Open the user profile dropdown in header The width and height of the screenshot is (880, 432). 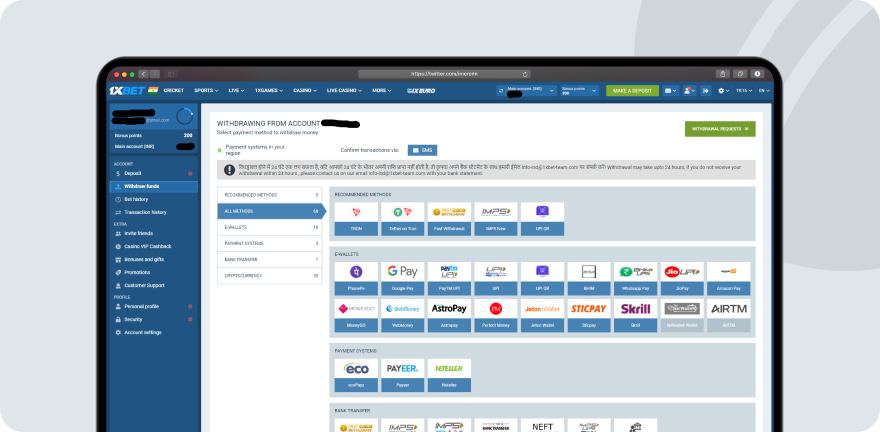coord(690,90)
